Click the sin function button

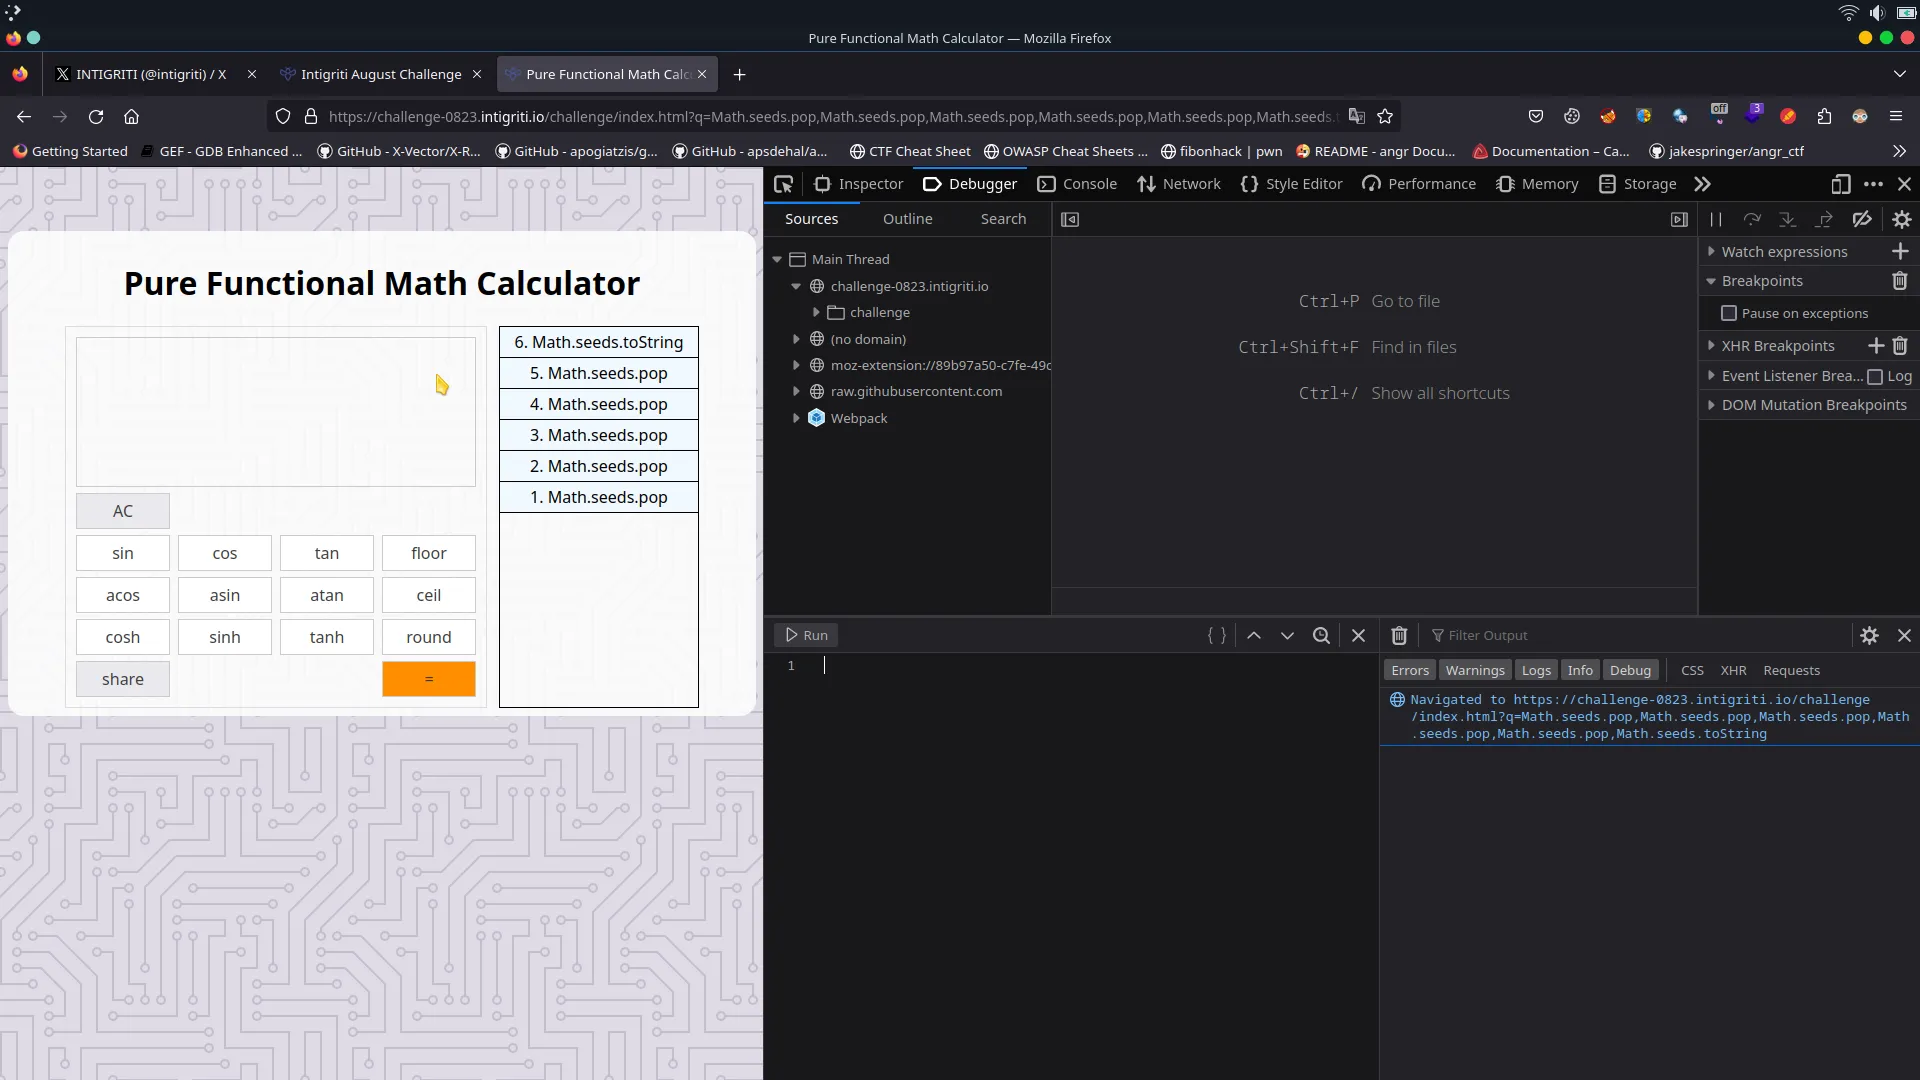(123, 553)
